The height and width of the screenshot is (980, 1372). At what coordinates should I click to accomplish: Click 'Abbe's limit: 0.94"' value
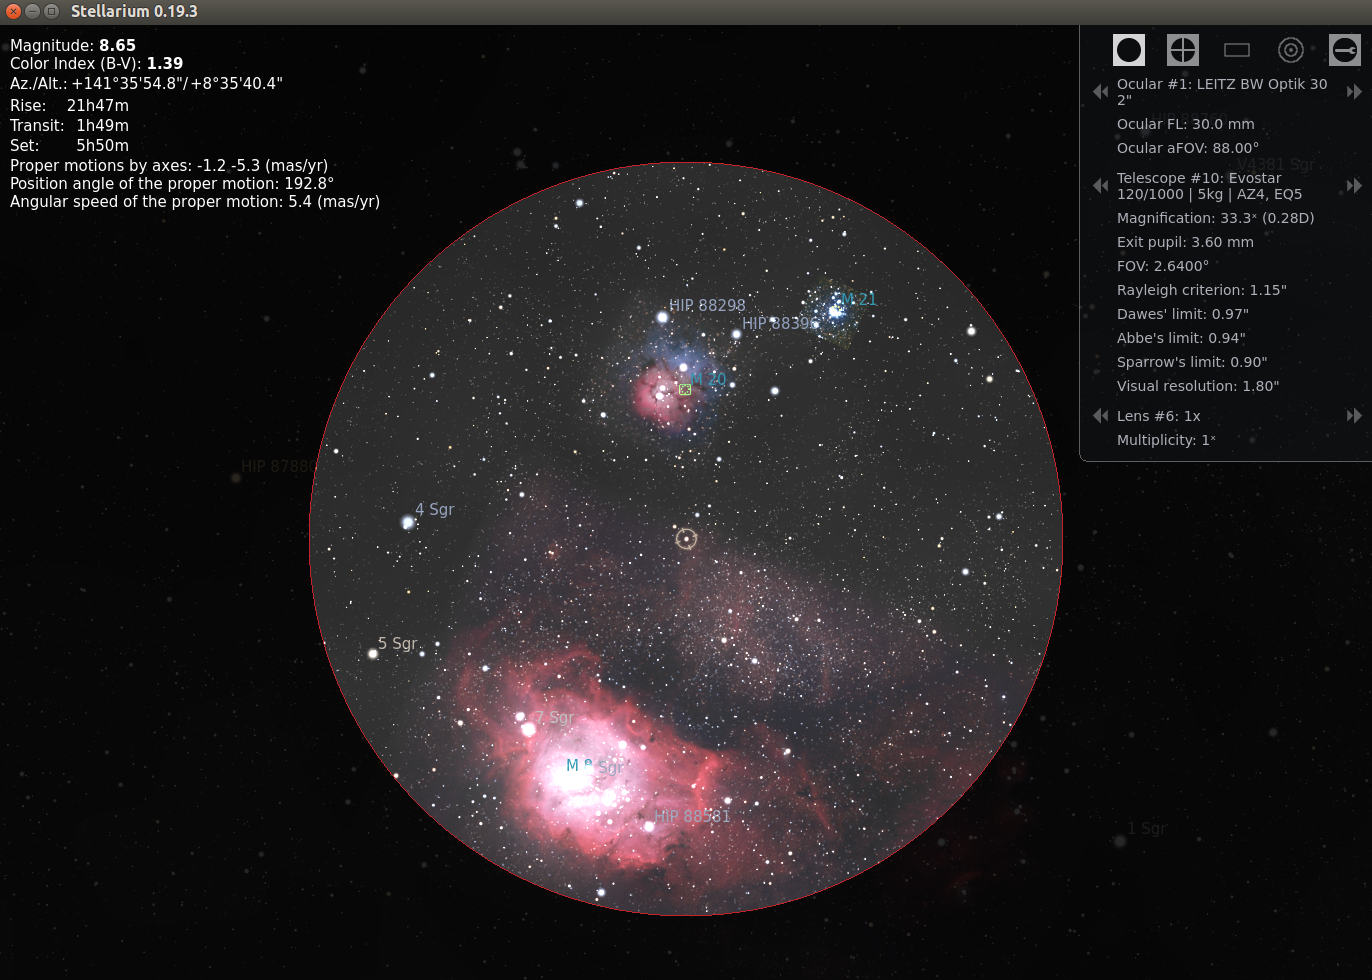(1181, 338)
